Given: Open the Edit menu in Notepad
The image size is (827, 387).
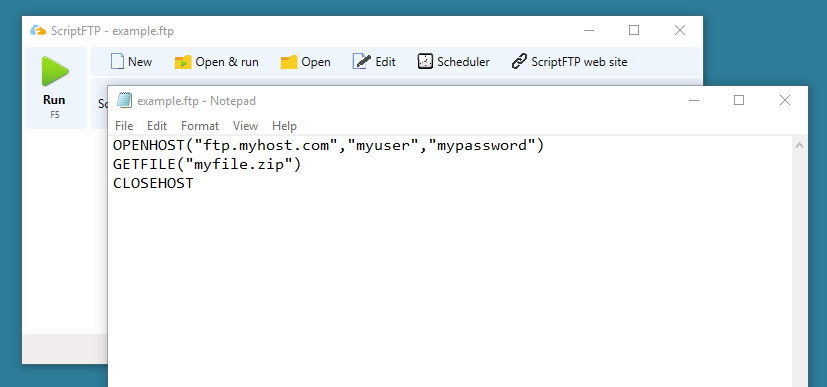Looking at the screenshot, I should 157,126.
